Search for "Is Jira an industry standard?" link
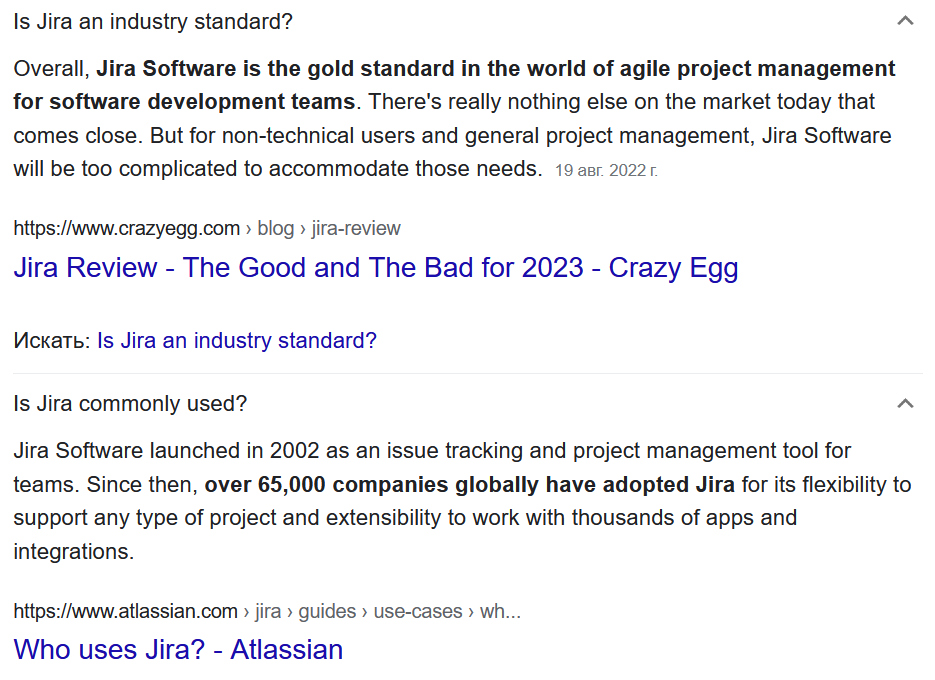The image size is (935, 680). (x=236, y=340)
